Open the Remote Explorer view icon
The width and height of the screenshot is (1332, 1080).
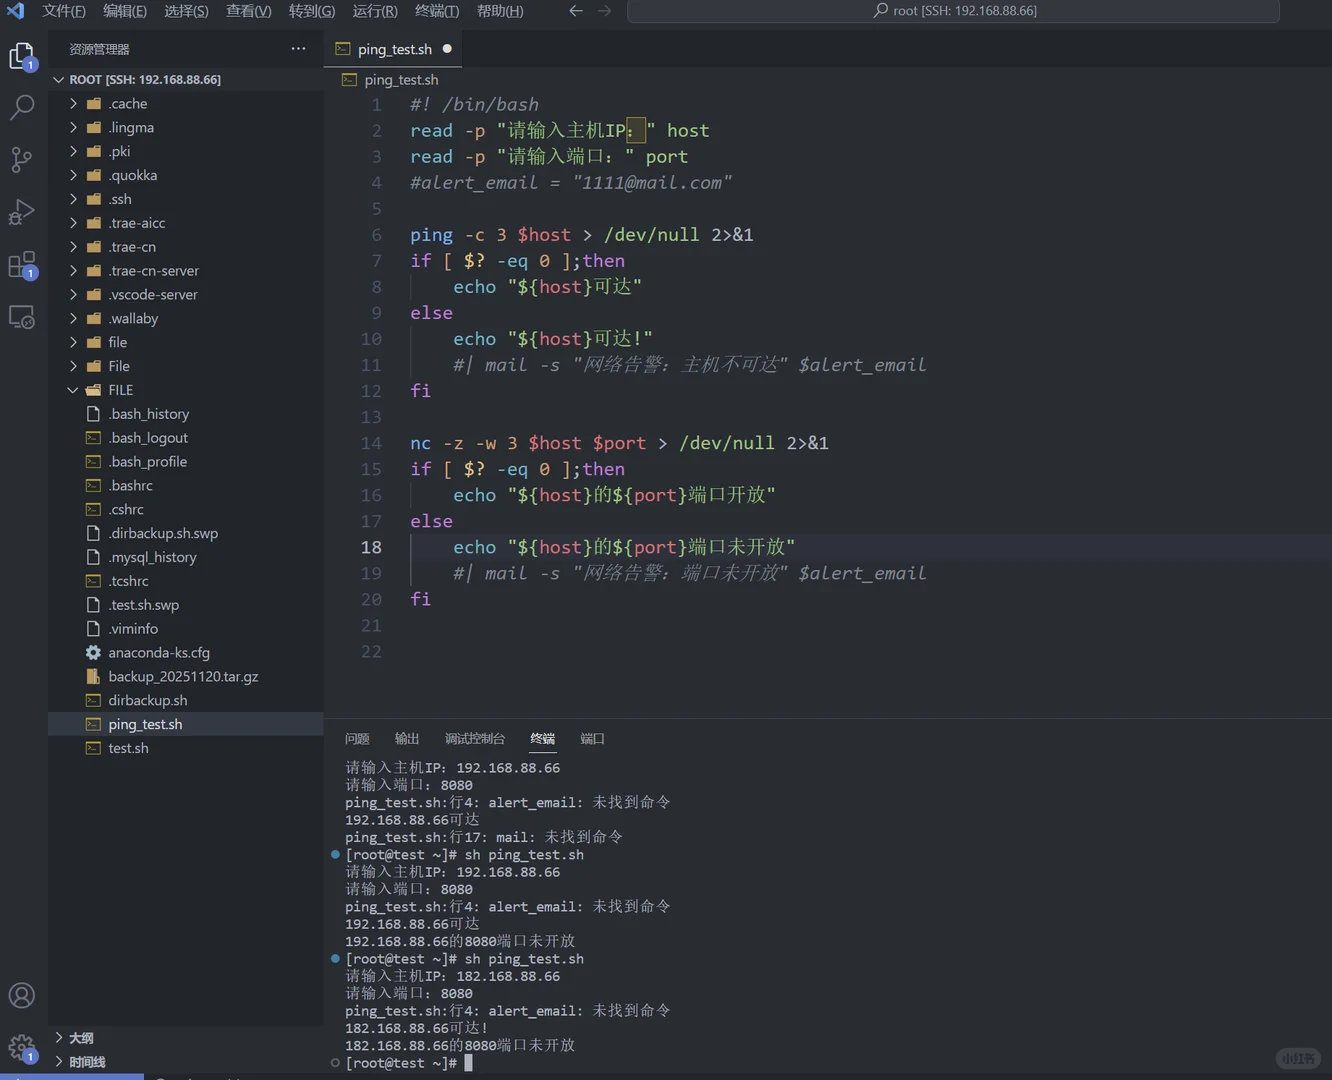coord(22,317)
